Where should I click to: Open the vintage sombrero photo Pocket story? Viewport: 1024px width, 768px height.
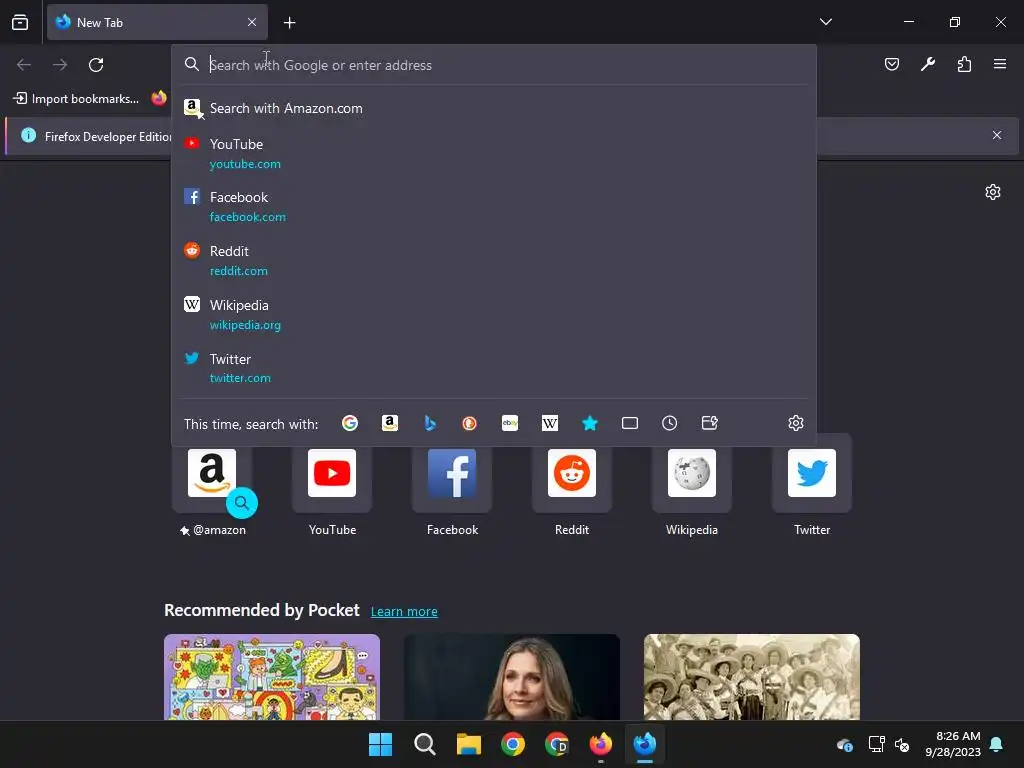[x=752, y=677]
